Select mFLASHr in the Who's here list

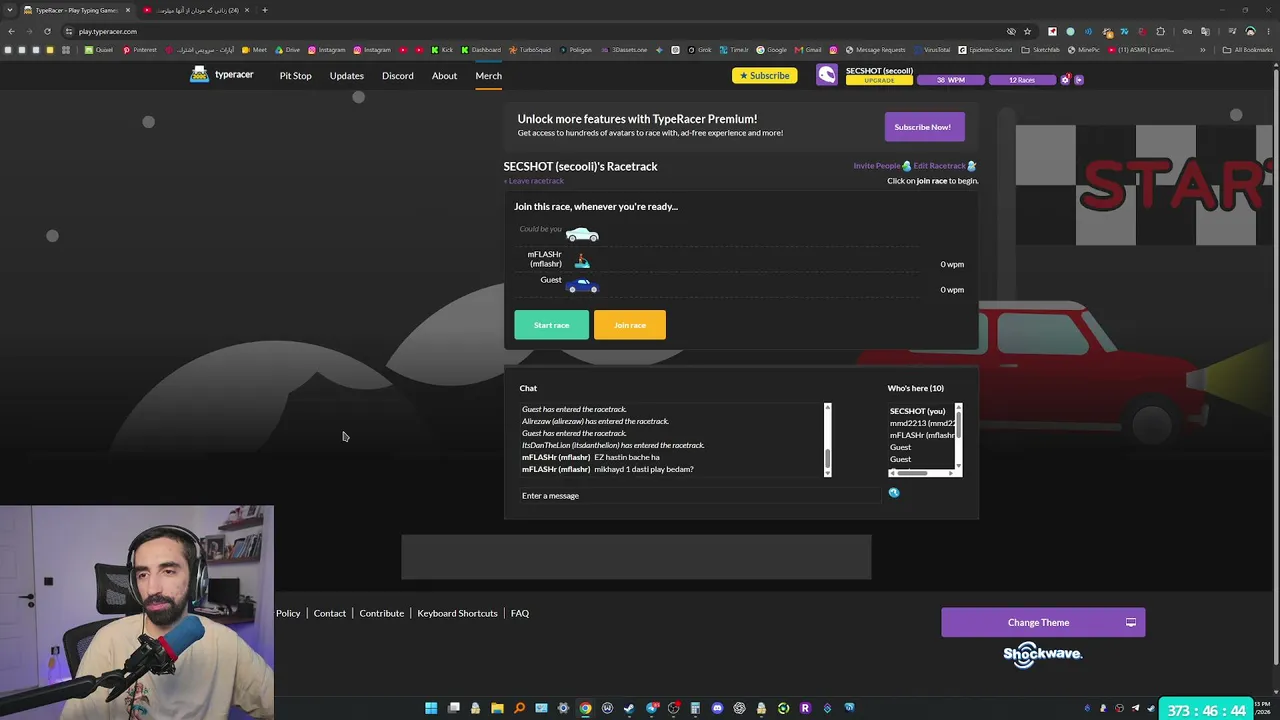921,435
